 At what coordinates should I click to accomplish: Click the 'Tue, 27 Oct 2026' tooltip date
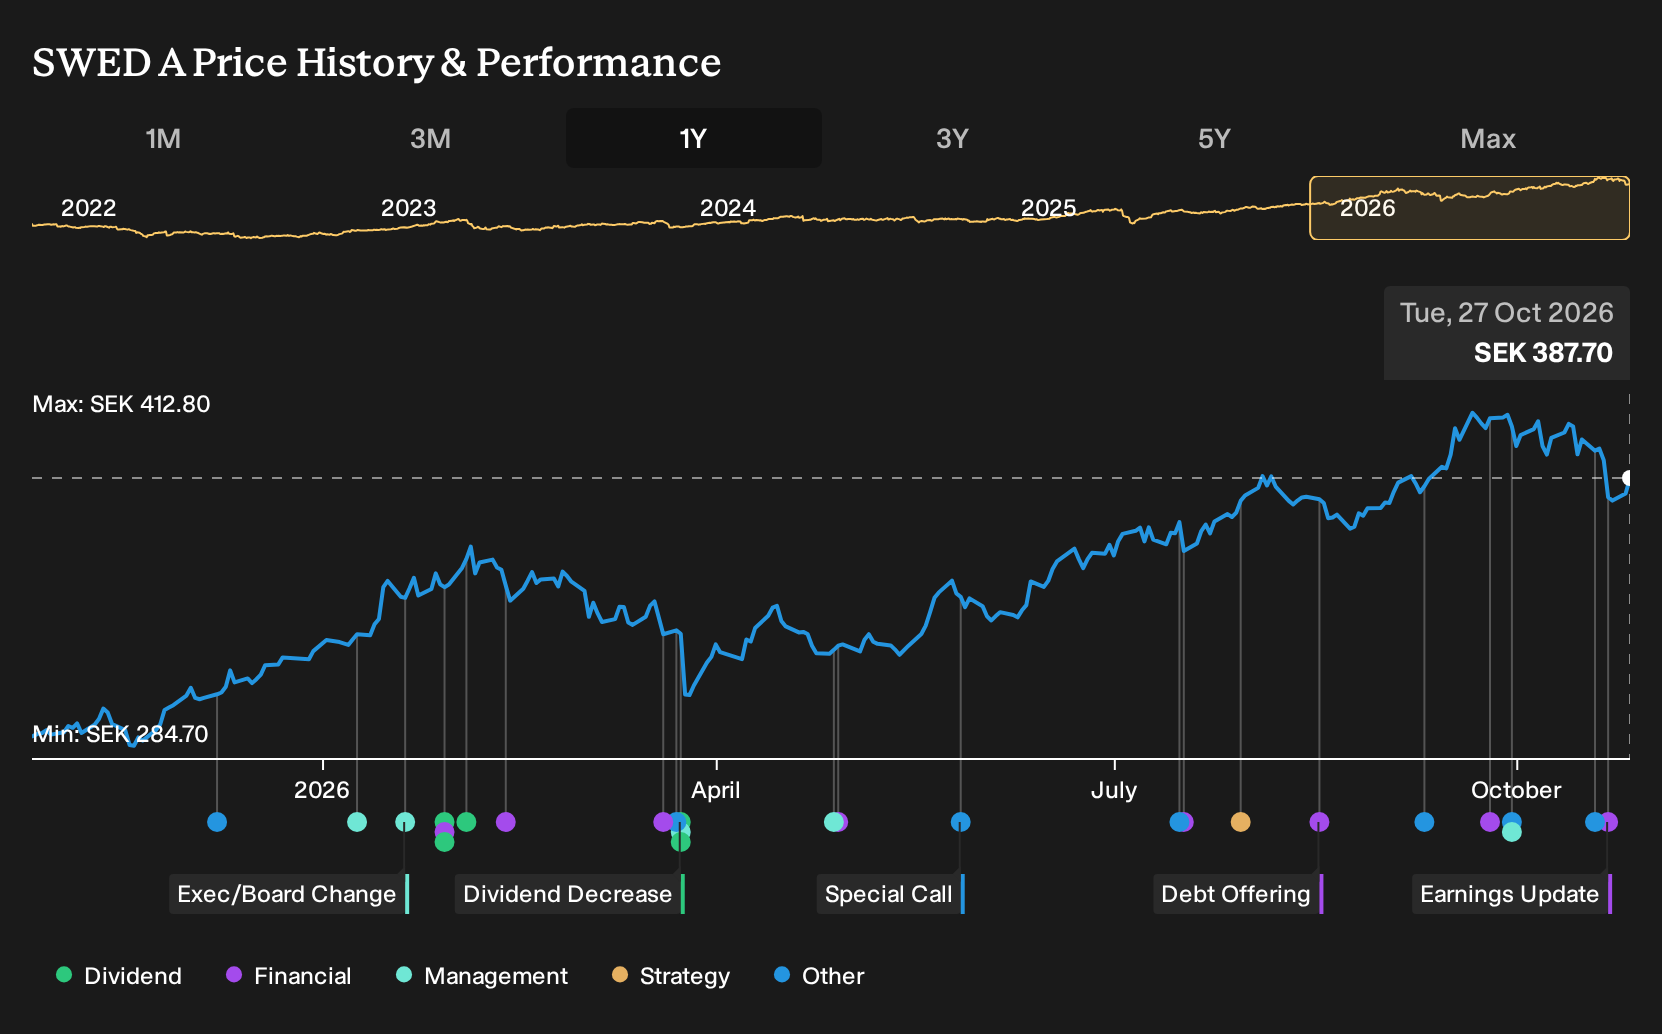(x=1507, y=313)
